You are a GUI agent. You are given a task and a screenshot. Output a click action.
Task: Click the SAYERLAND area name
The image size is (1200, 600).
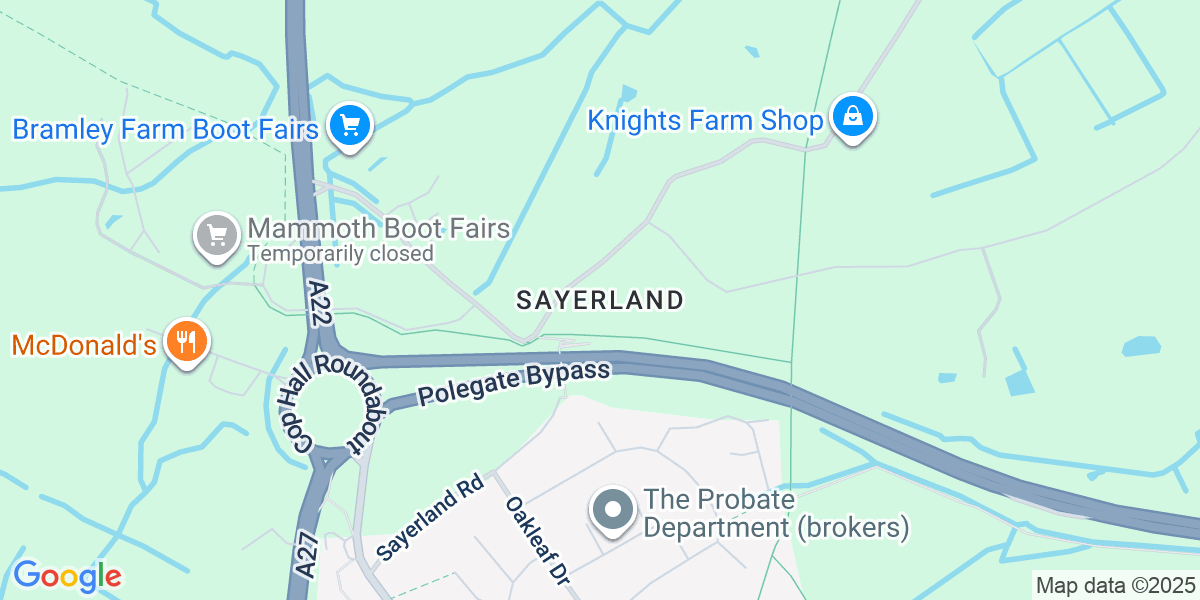(600, 299)
